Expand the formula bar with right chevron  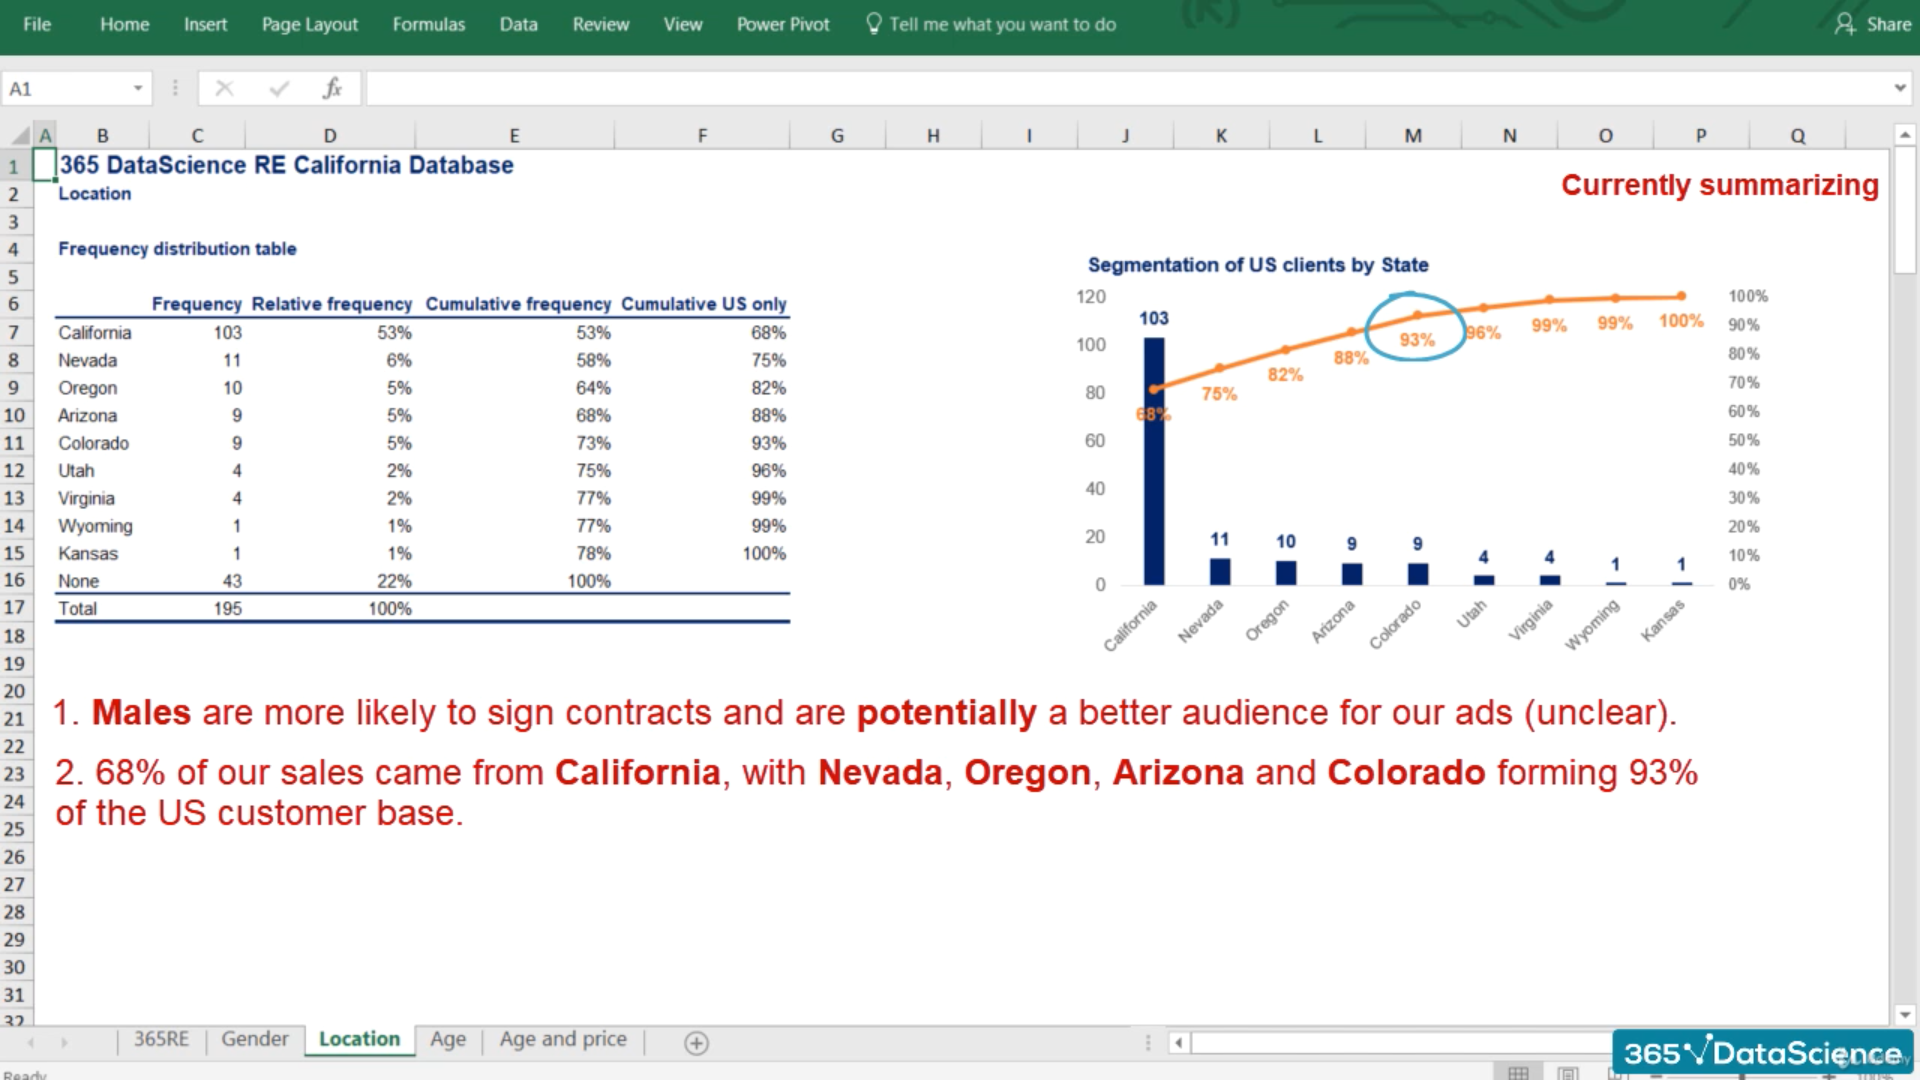[x=1899, y=88]
